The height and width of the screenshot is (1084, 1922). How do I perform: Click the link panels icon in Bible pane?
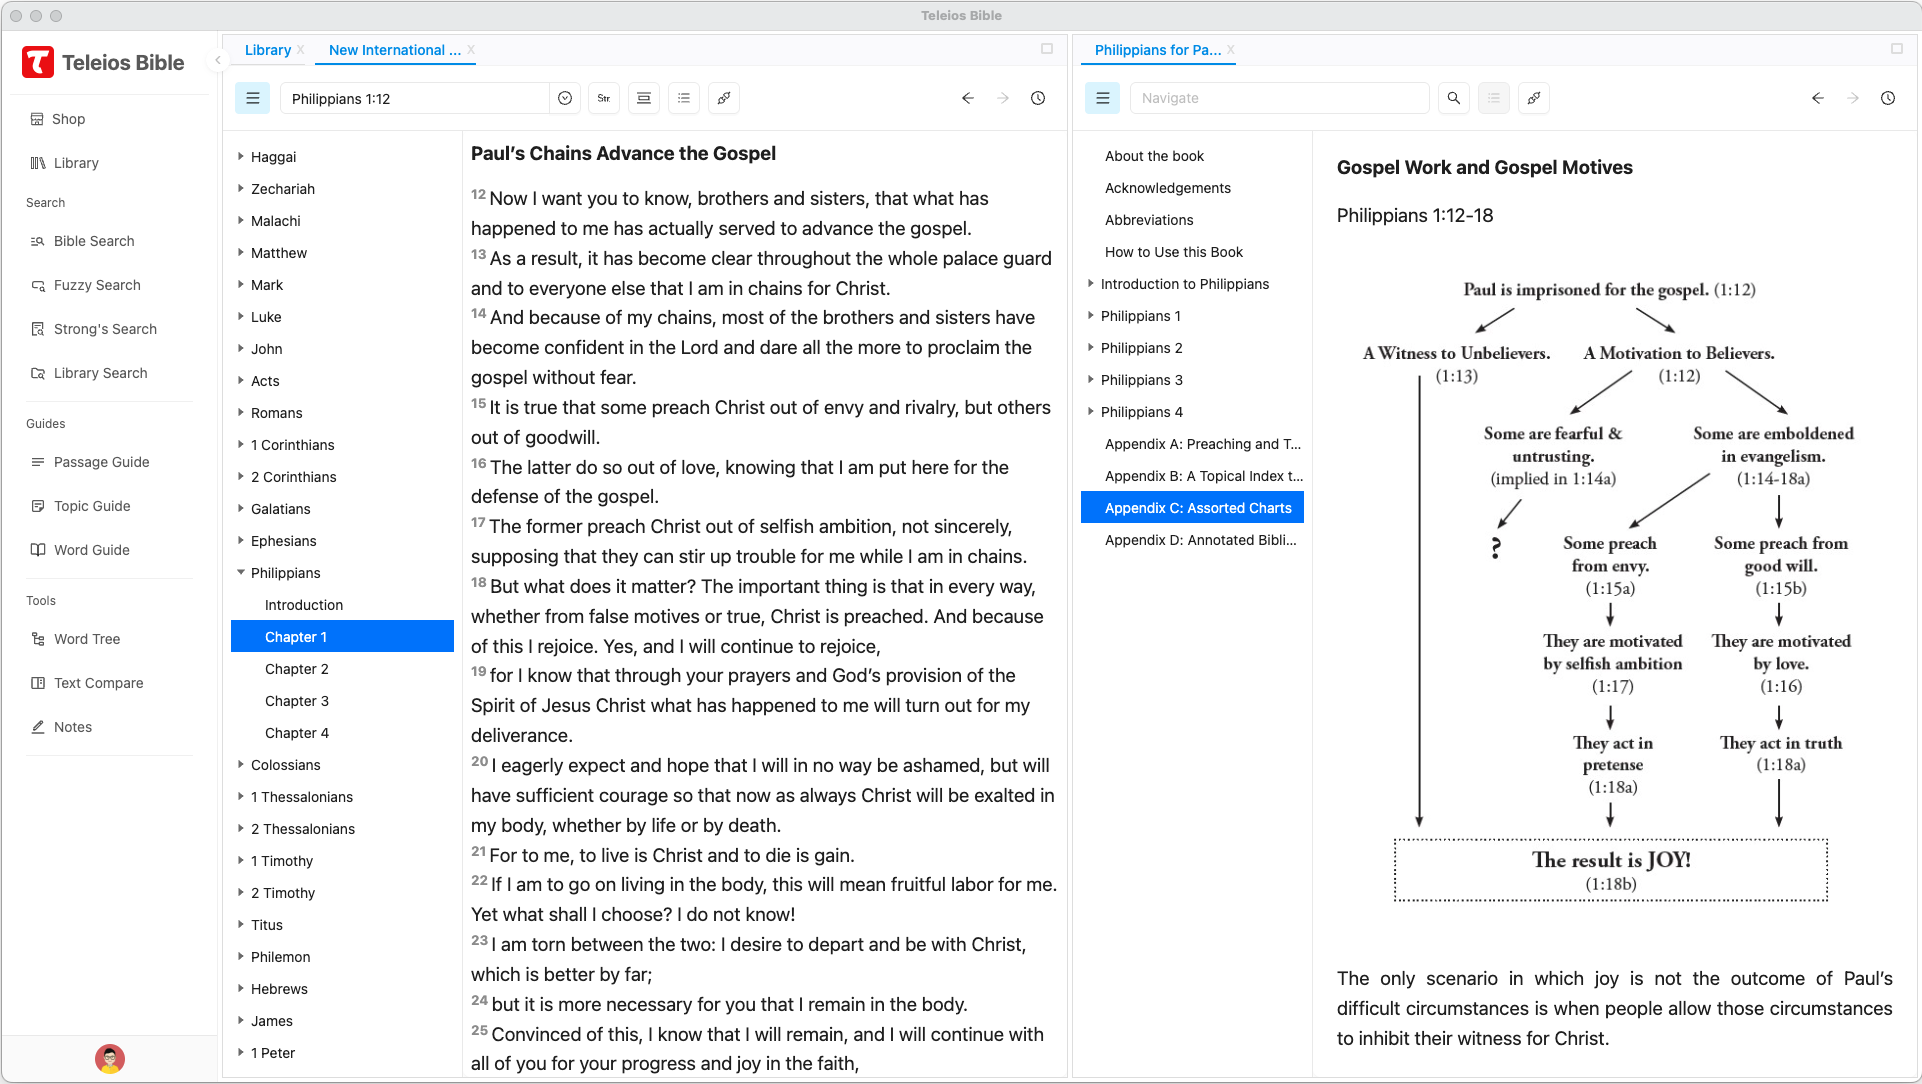[x=724, y=98]
